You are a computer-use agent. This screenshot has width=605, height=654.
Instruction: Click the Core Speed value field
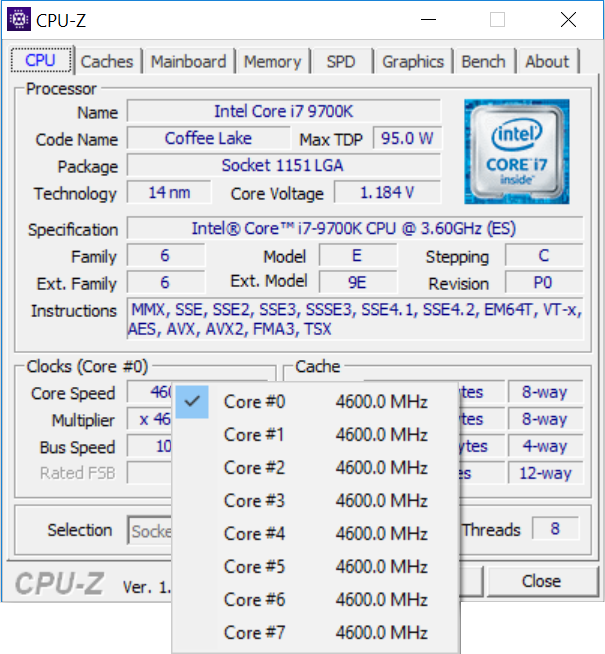pyautogui.click(x=150, y=392)
